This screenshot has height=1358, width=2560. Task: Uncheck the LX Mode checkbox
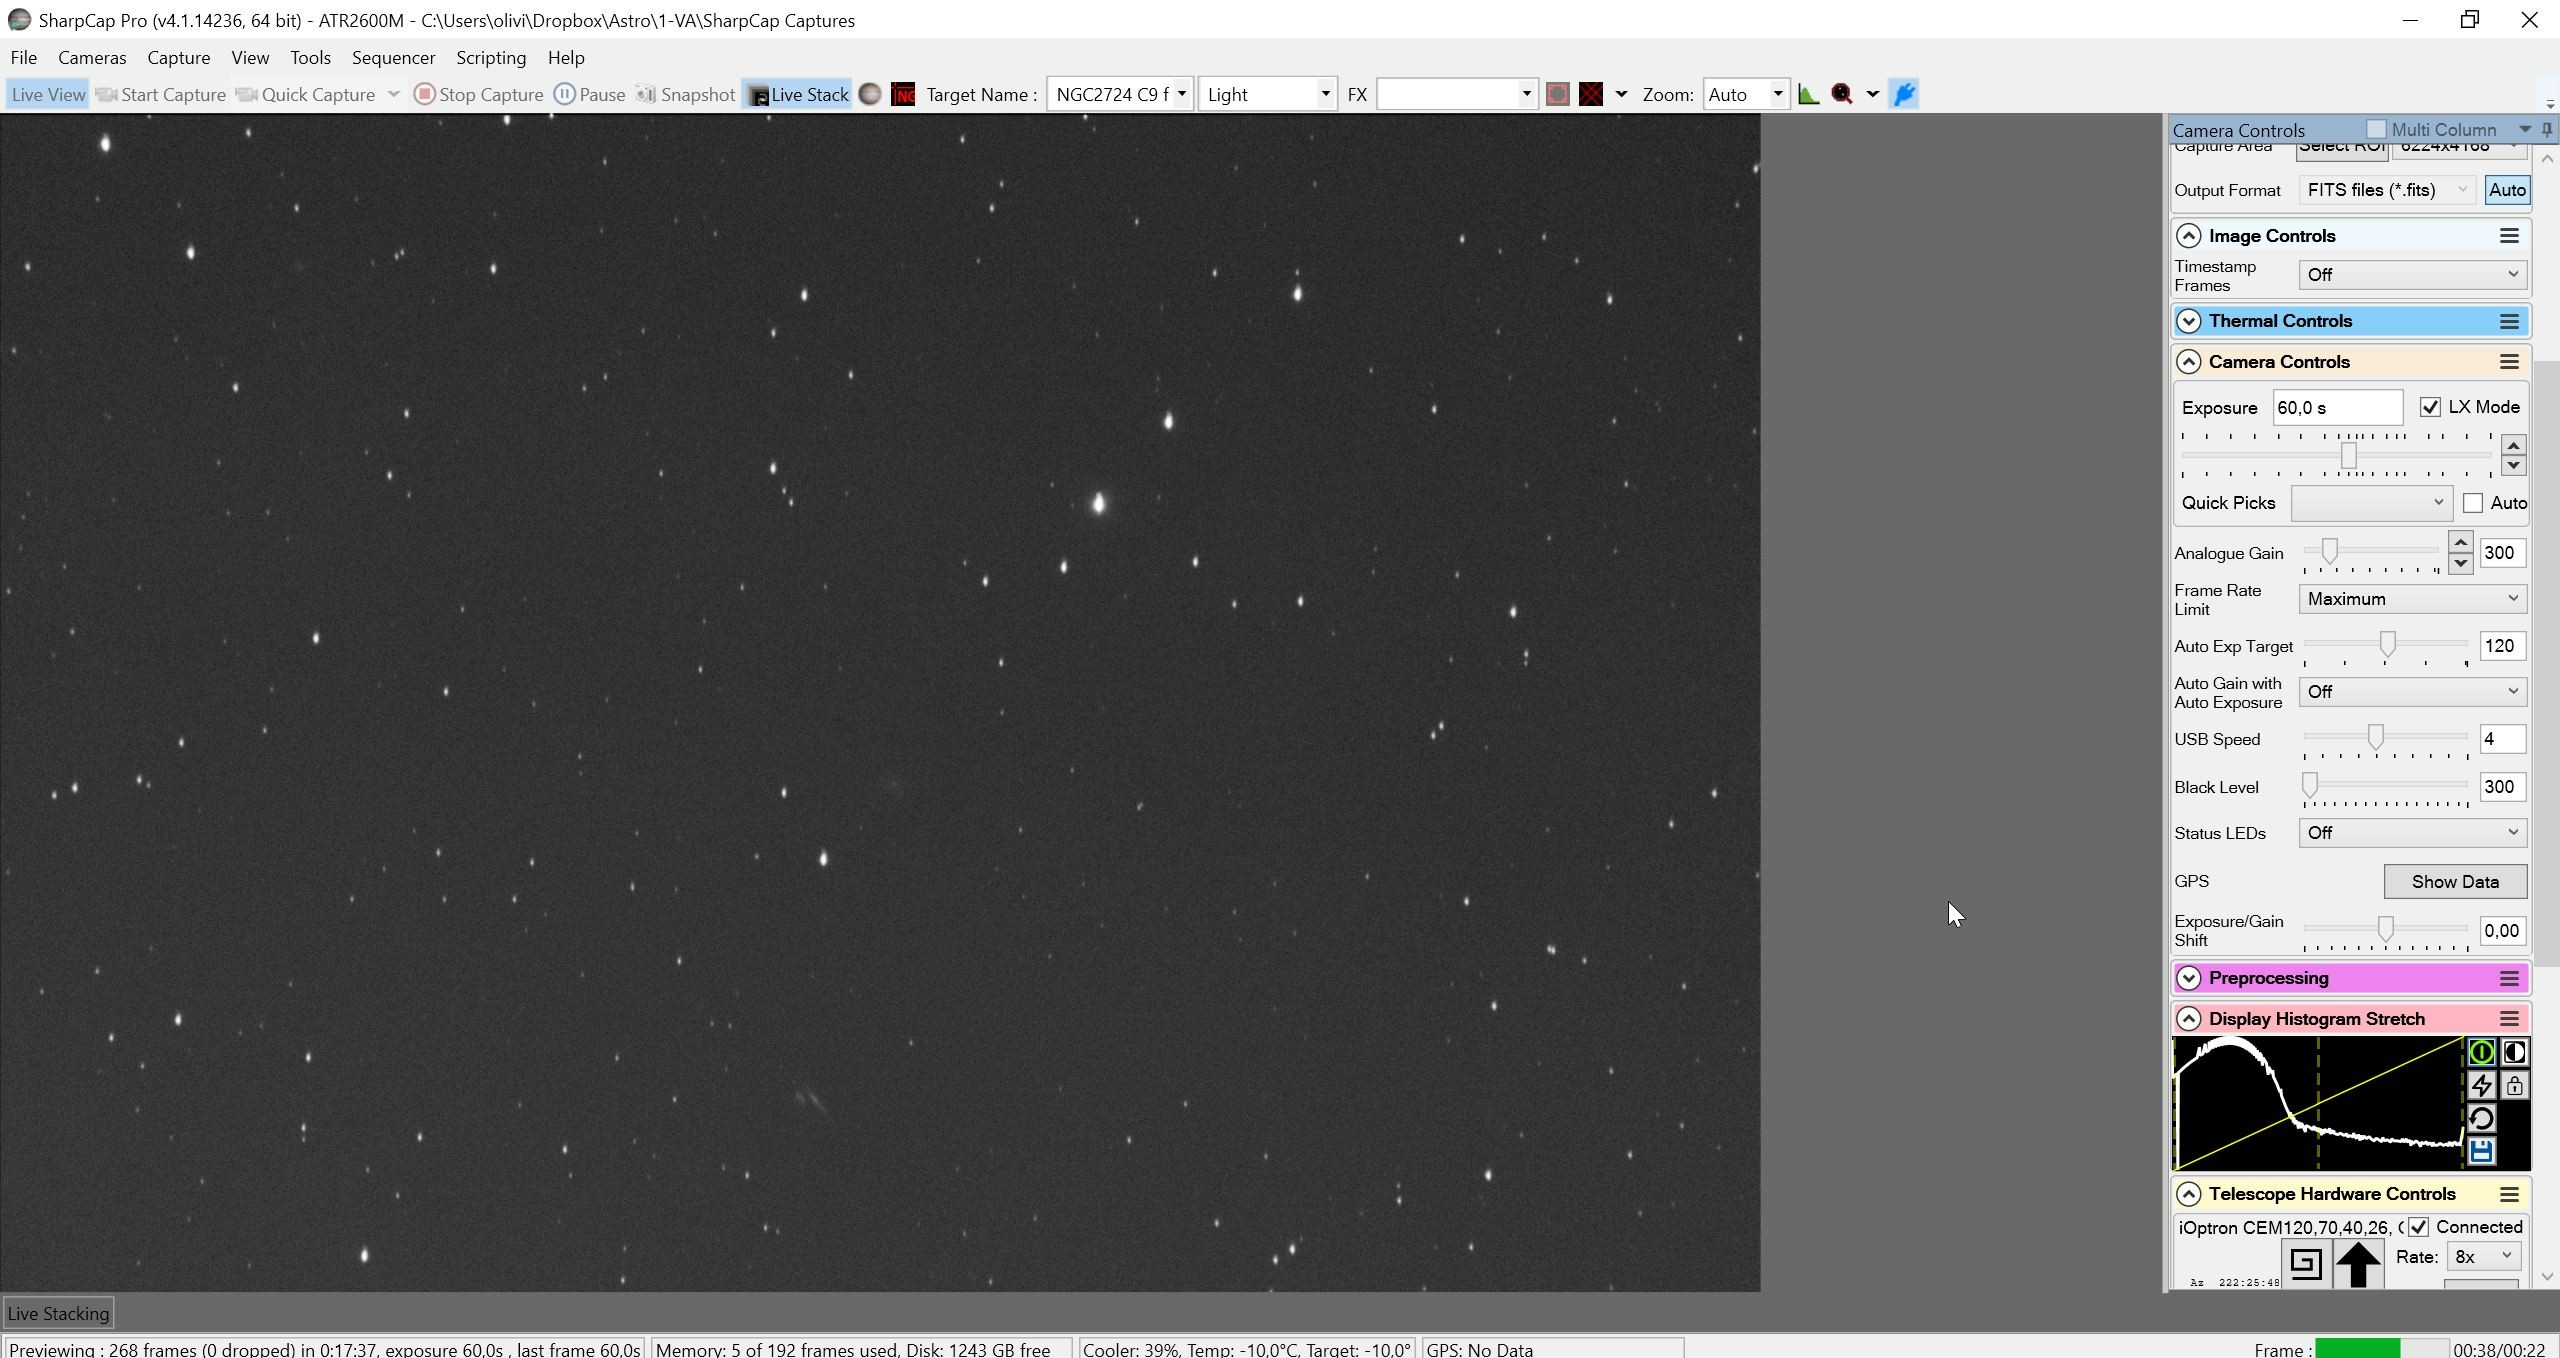point(2430,407)
